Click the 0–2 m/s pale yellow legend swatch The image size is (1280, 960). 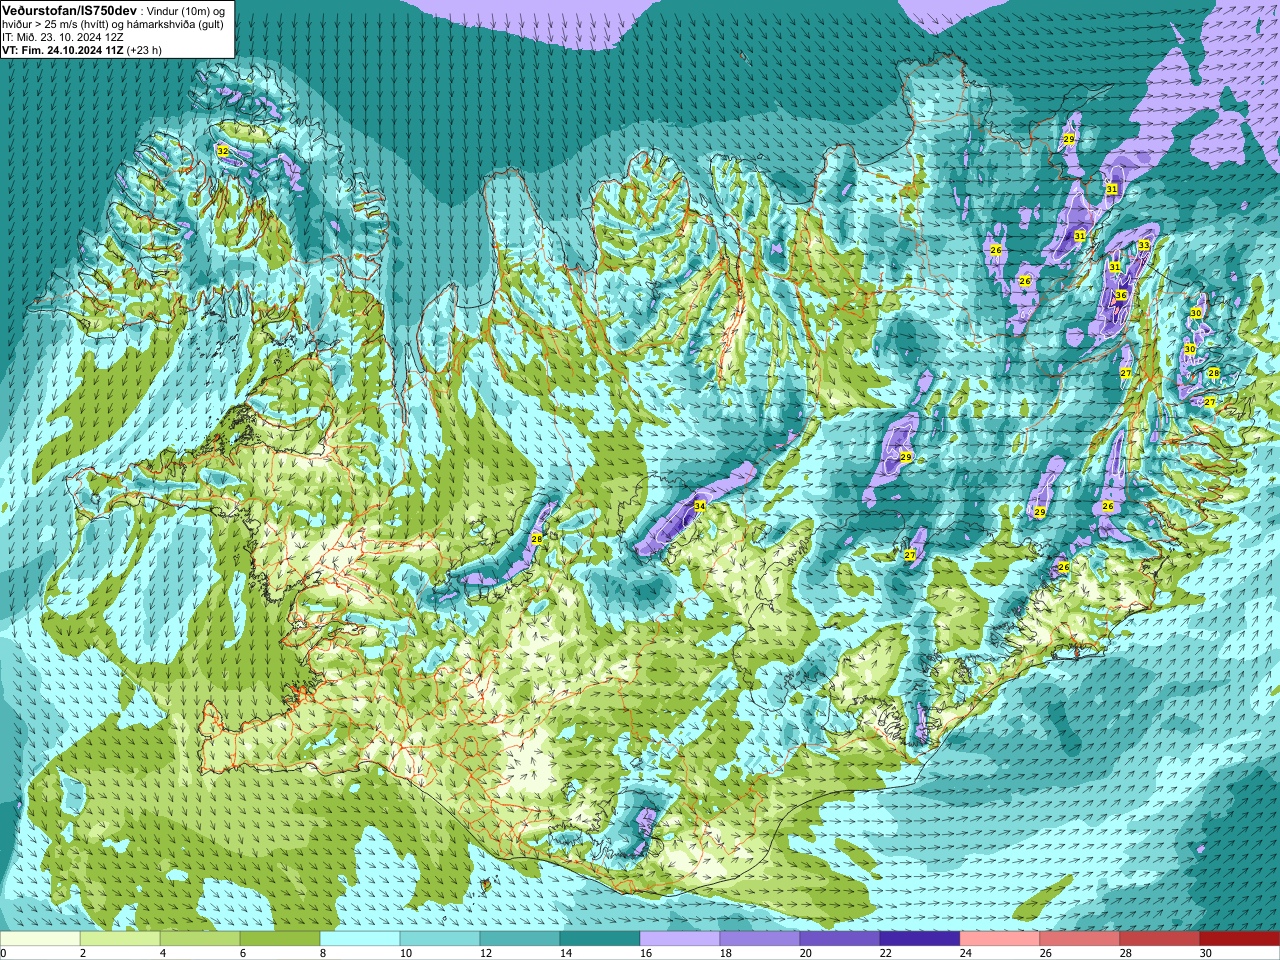click(40, 939)
